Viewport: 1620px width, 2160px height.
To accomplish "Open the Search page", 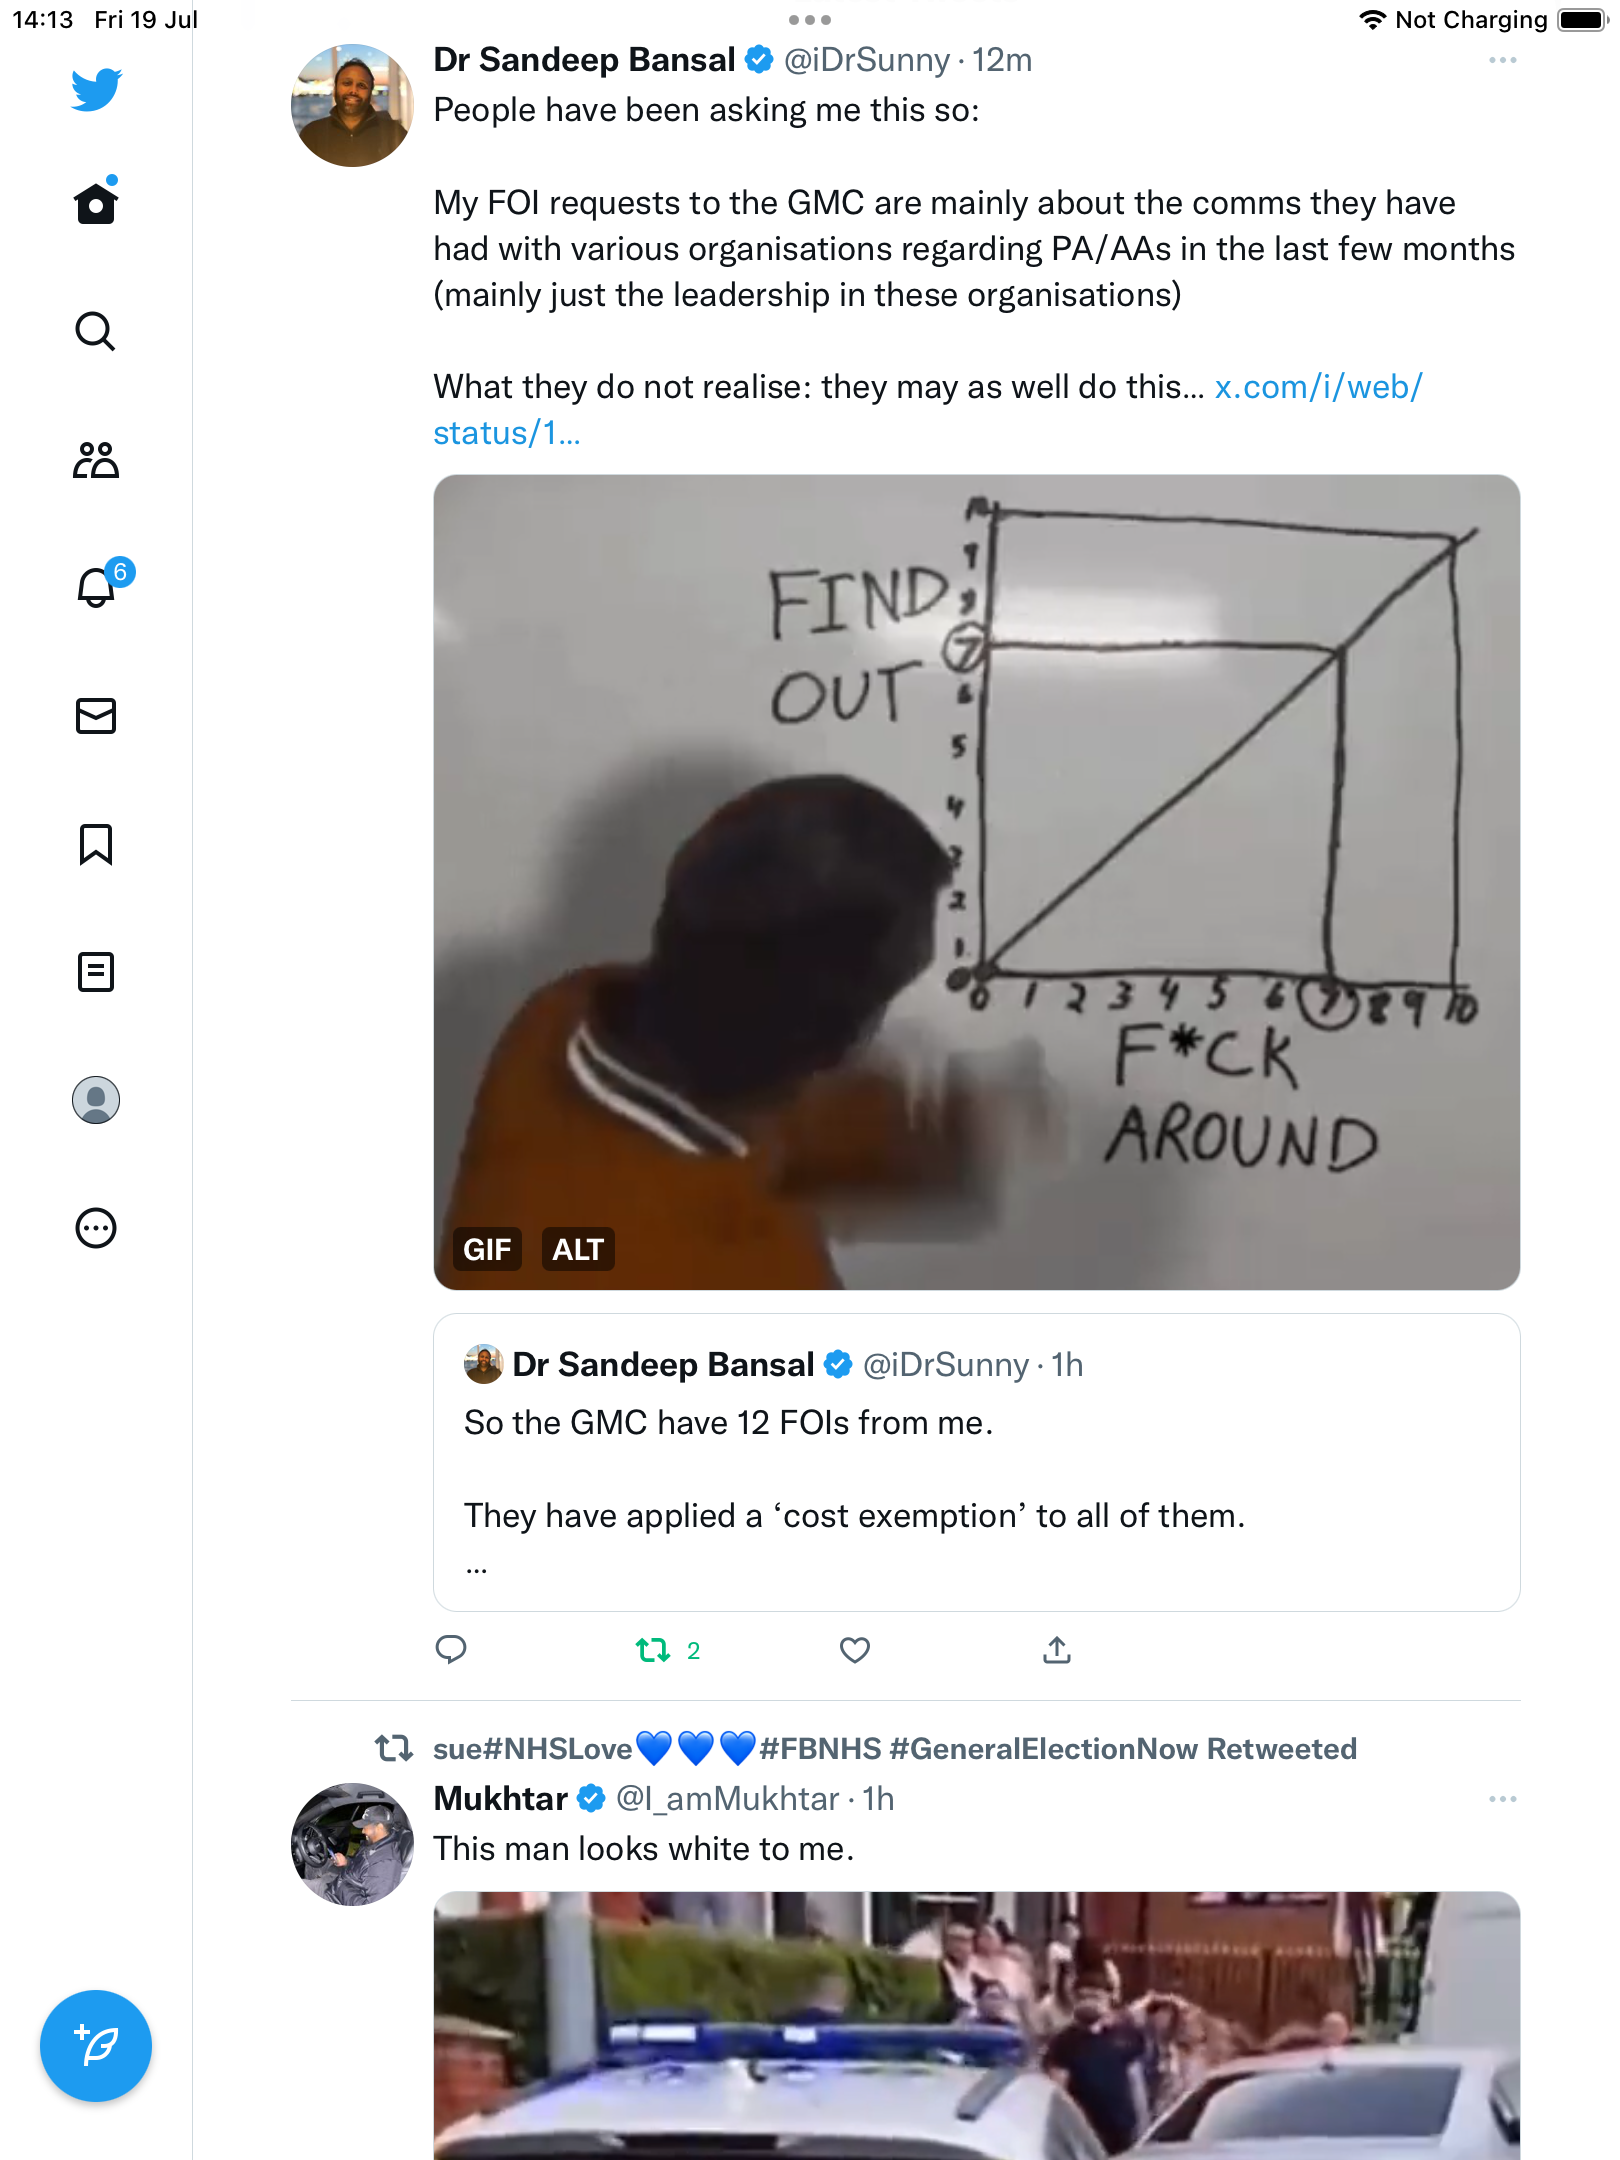I will point(96,331).
